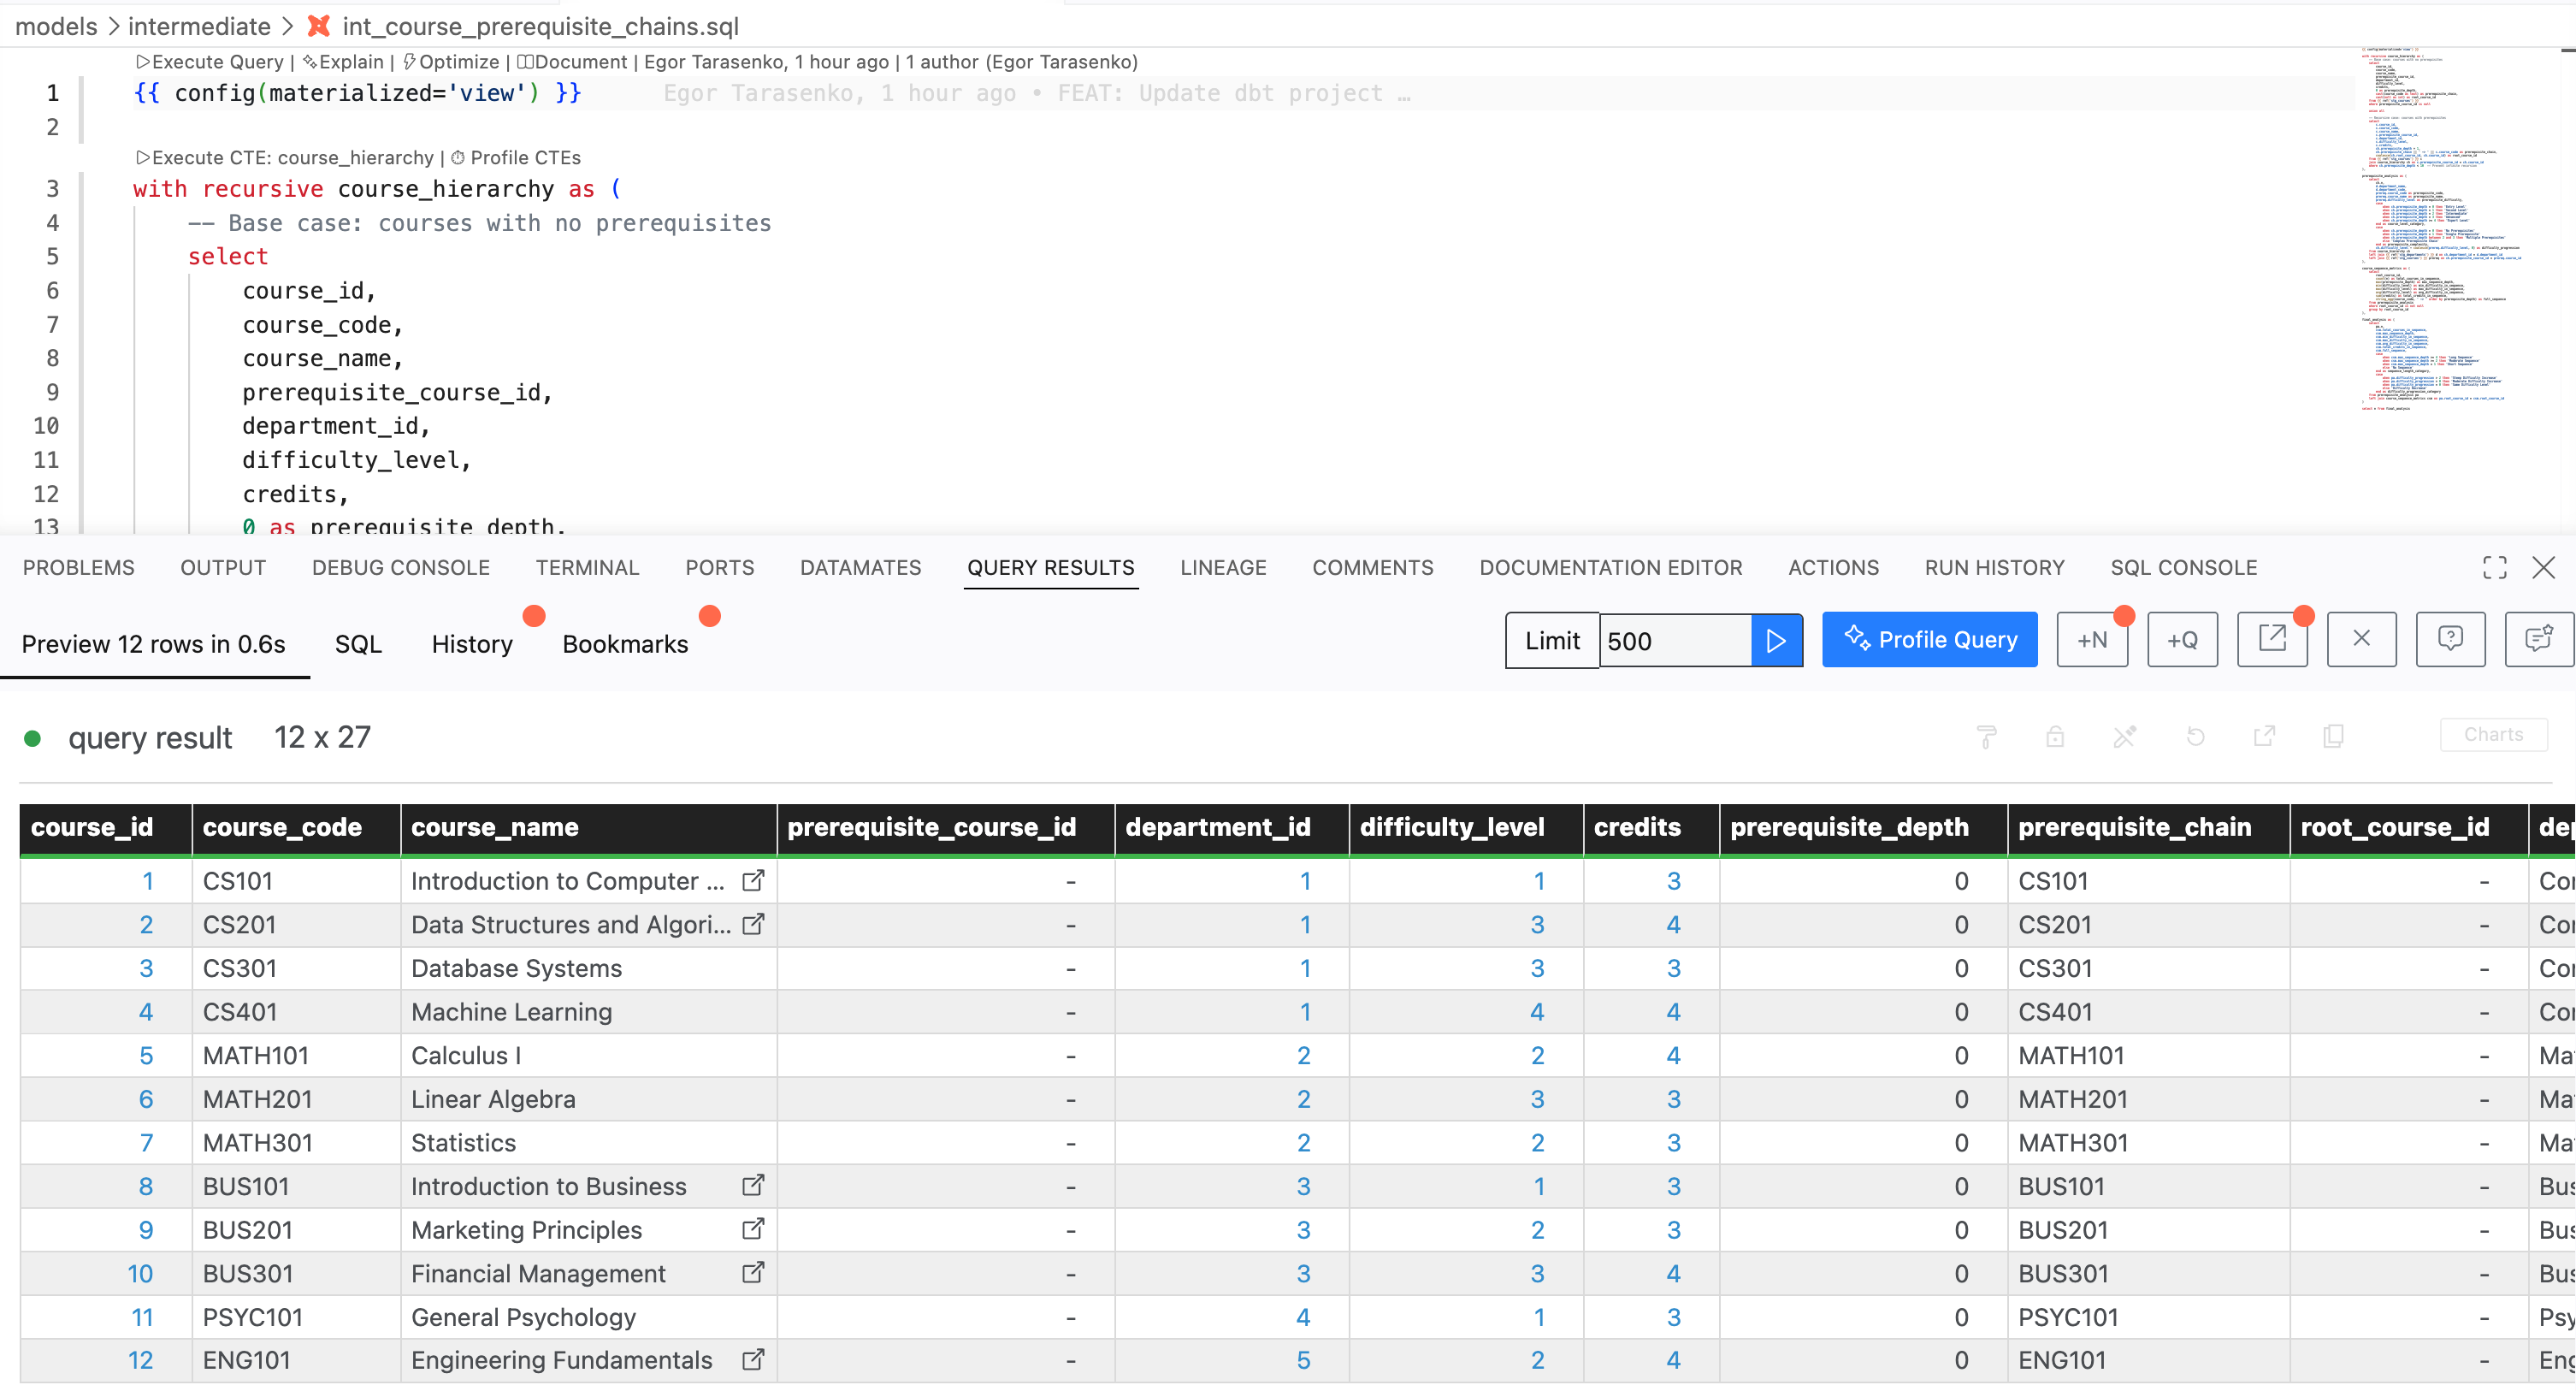Open the feedback chat icon button
The height and width of the screenshot is (1391, 2576).
[x=2539, y=640]
